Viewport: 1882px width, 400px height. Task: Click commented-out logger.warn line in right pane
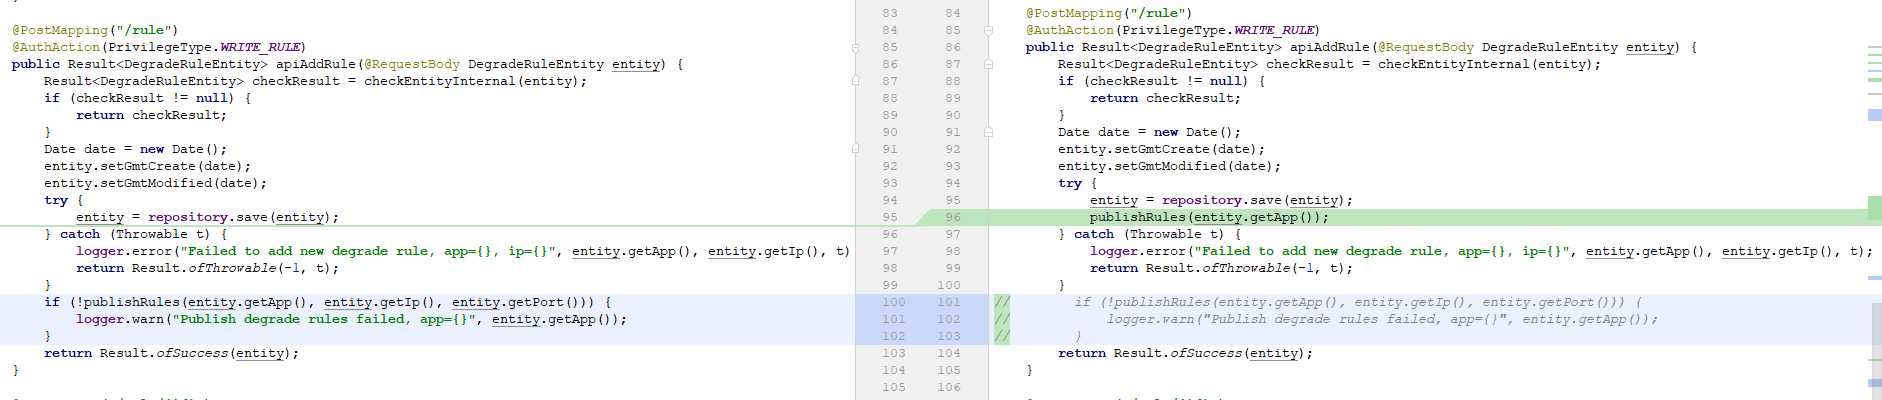click(x=1380, y=319)
